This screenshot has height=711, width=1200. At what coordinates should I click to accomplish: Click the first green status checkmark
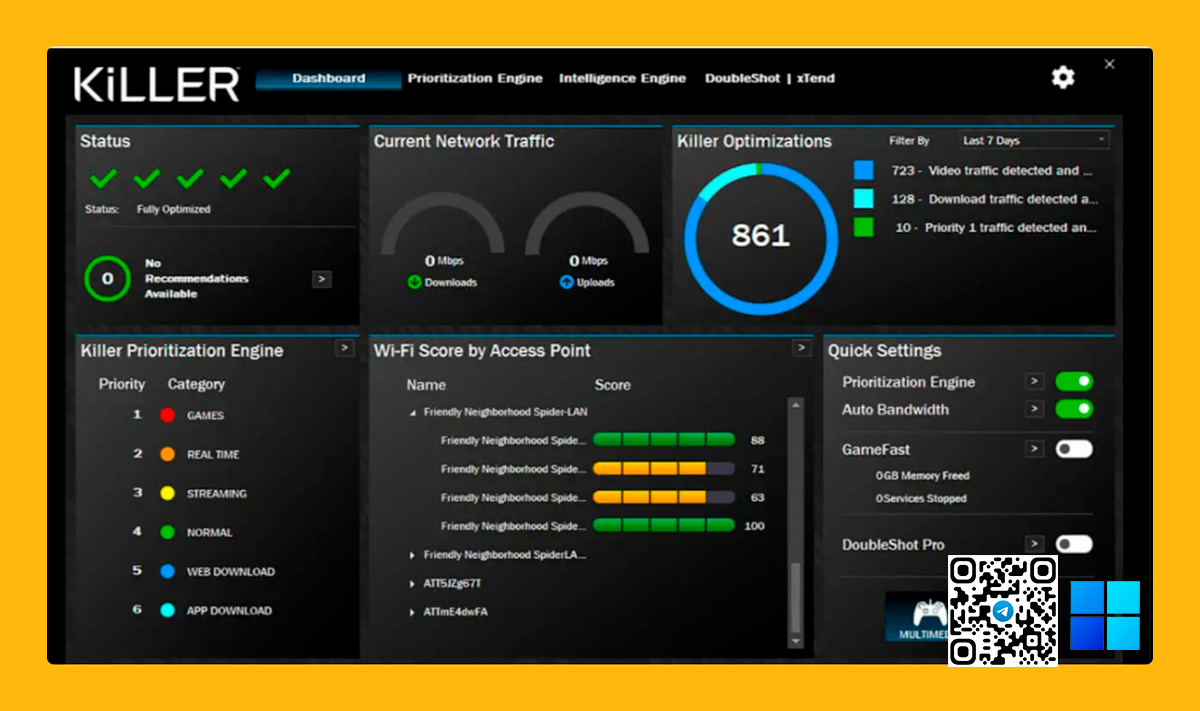[x=103, y=178]
